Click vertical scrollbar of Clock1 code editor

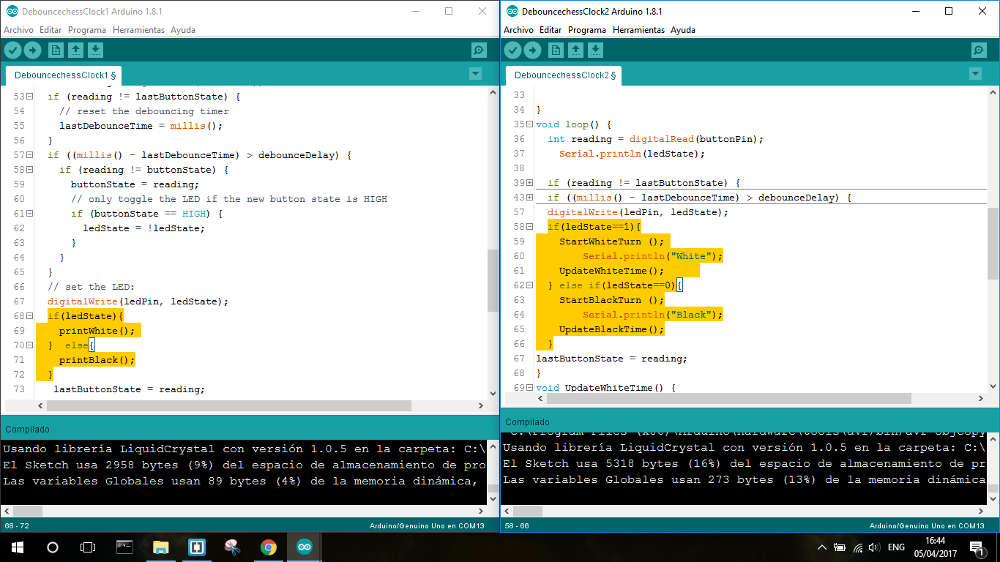coord(492,281)
